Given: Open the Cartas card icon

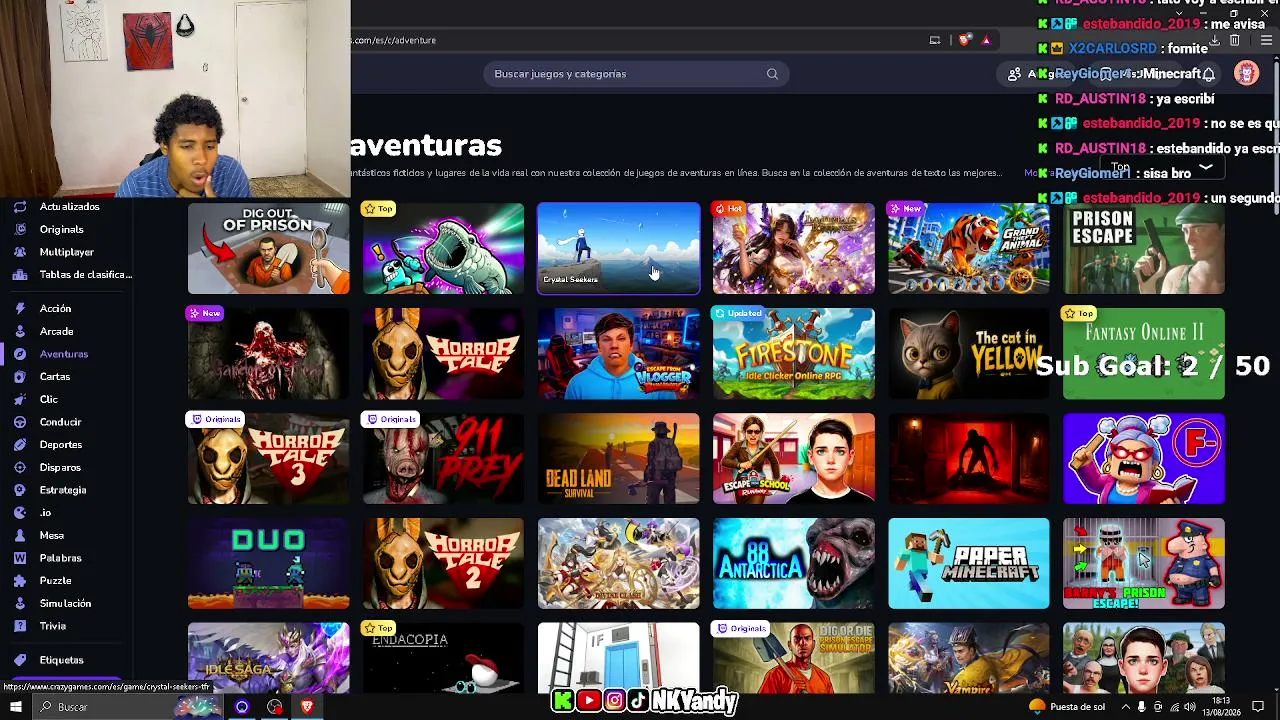Looking at the screenshot, I should click(20, 377).
